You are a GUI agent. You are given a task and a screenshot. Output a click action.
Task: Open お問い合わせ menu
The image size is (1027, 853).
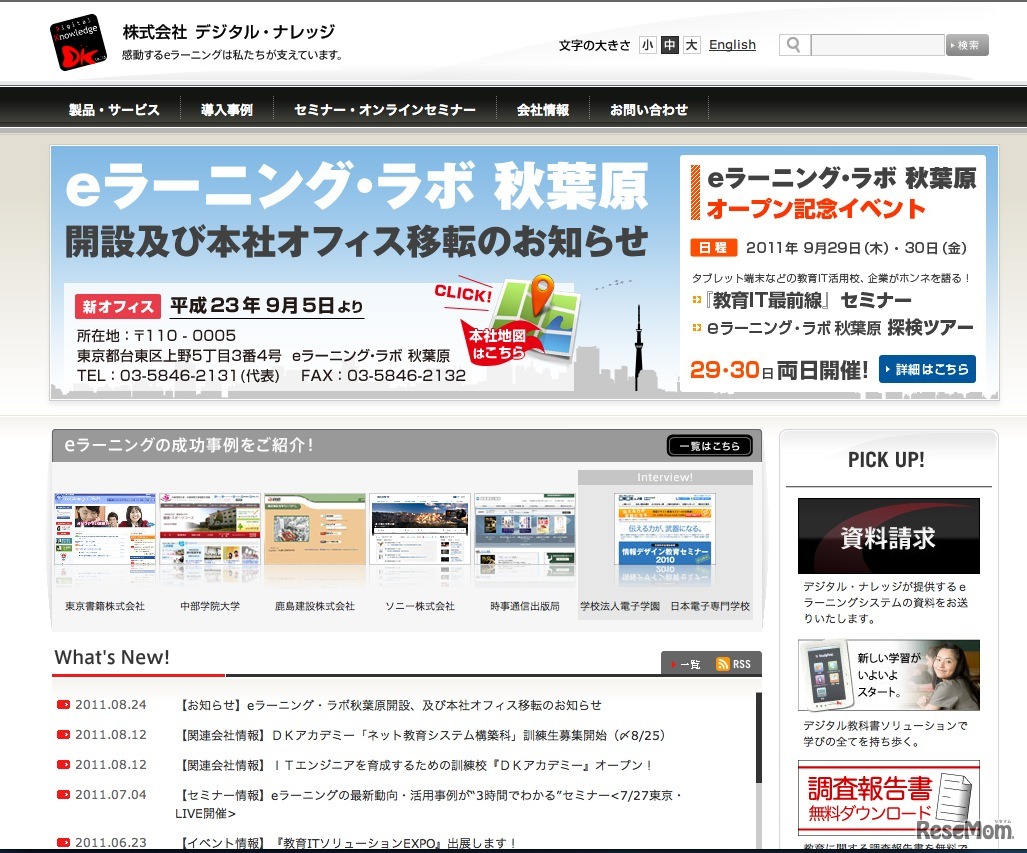click(649, 109)
